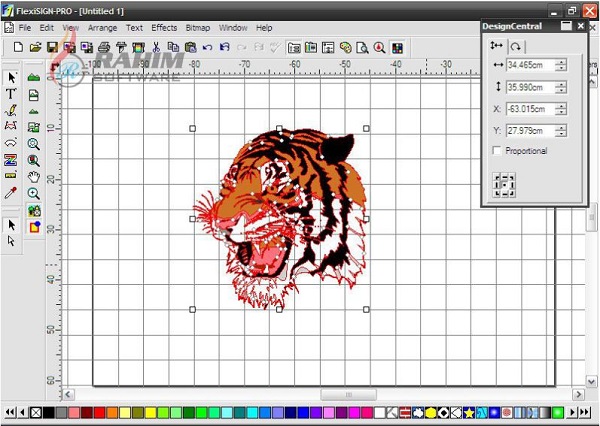Click the Save floppy disk icon

point(52,47)
